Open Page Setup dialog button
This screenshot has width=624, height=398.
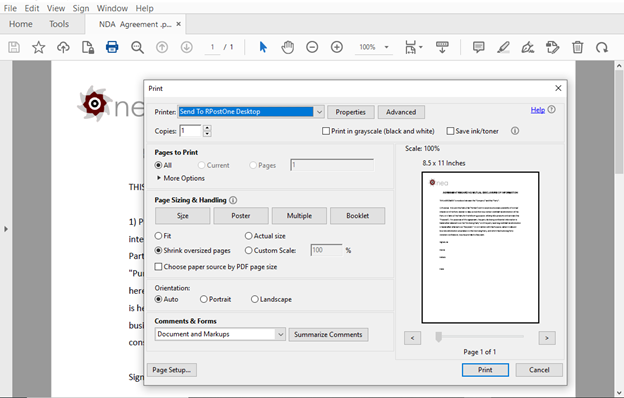click(172, 370)
